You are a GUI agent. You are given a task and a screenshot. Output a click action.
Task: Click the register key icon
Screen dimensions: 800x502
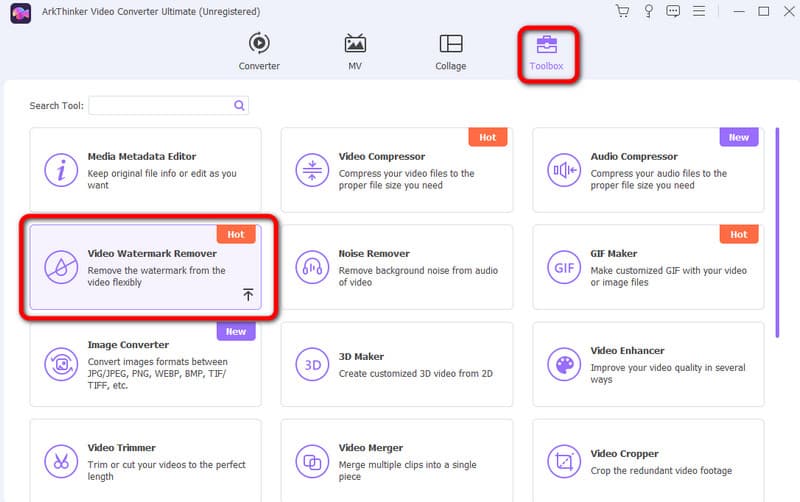(x=648, y=11)
